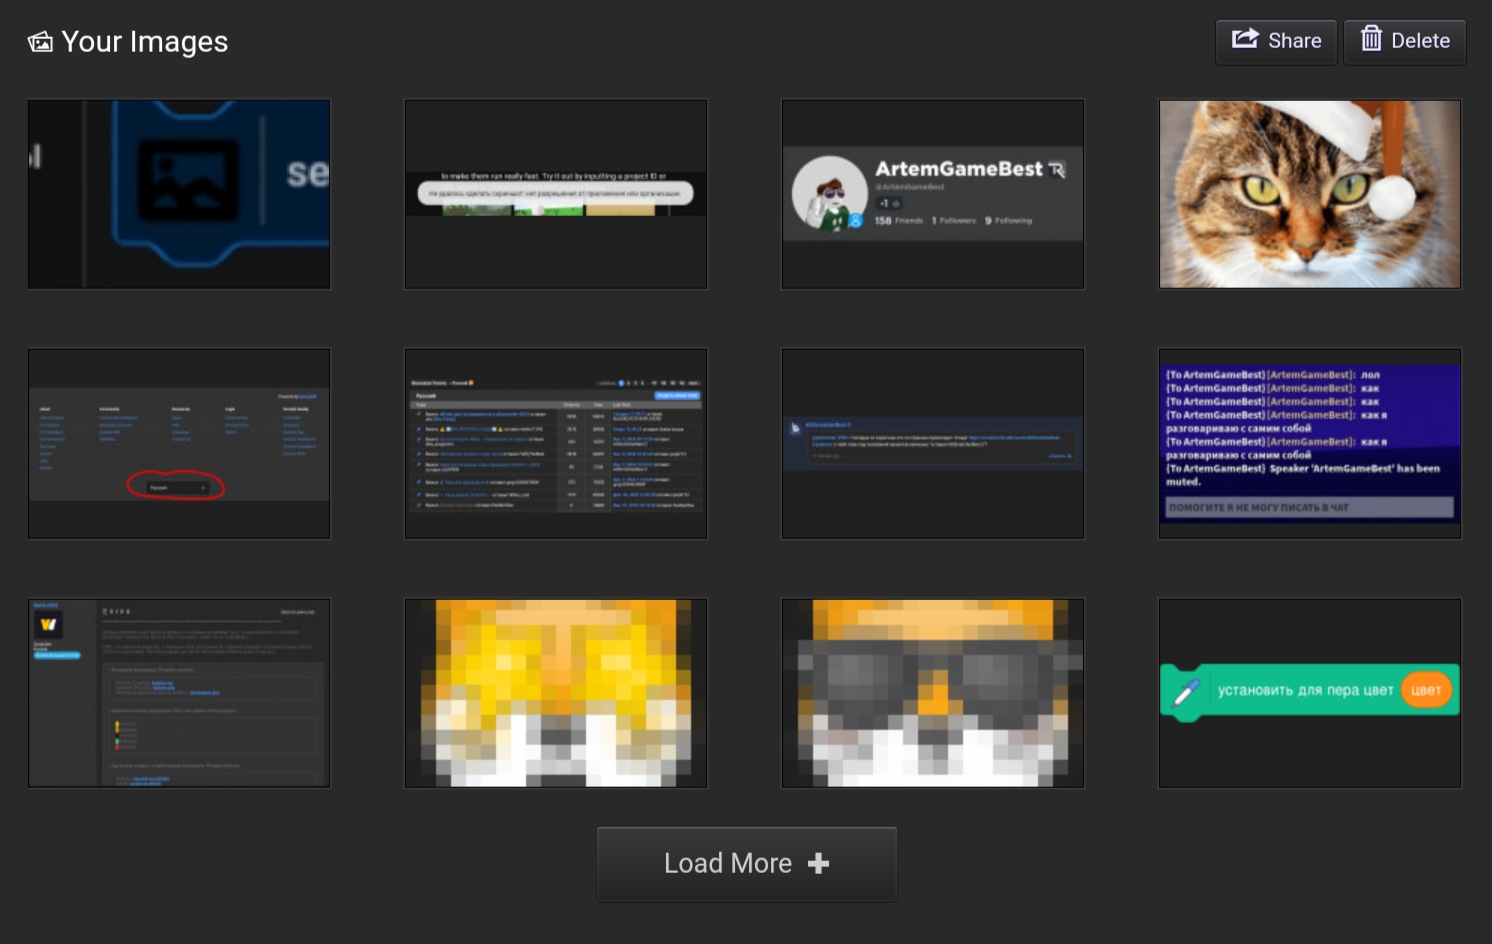Click the plus icon inside Load More

(818, 863)
